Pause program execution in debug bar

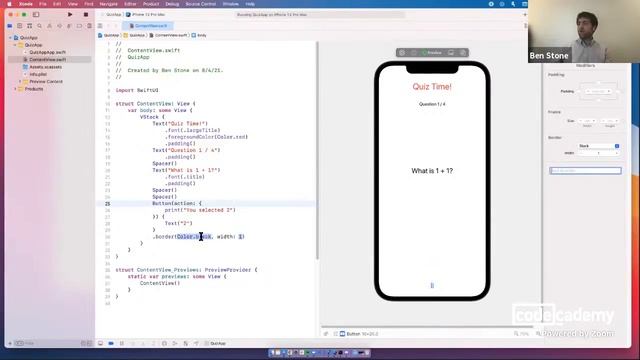point(122,344)
